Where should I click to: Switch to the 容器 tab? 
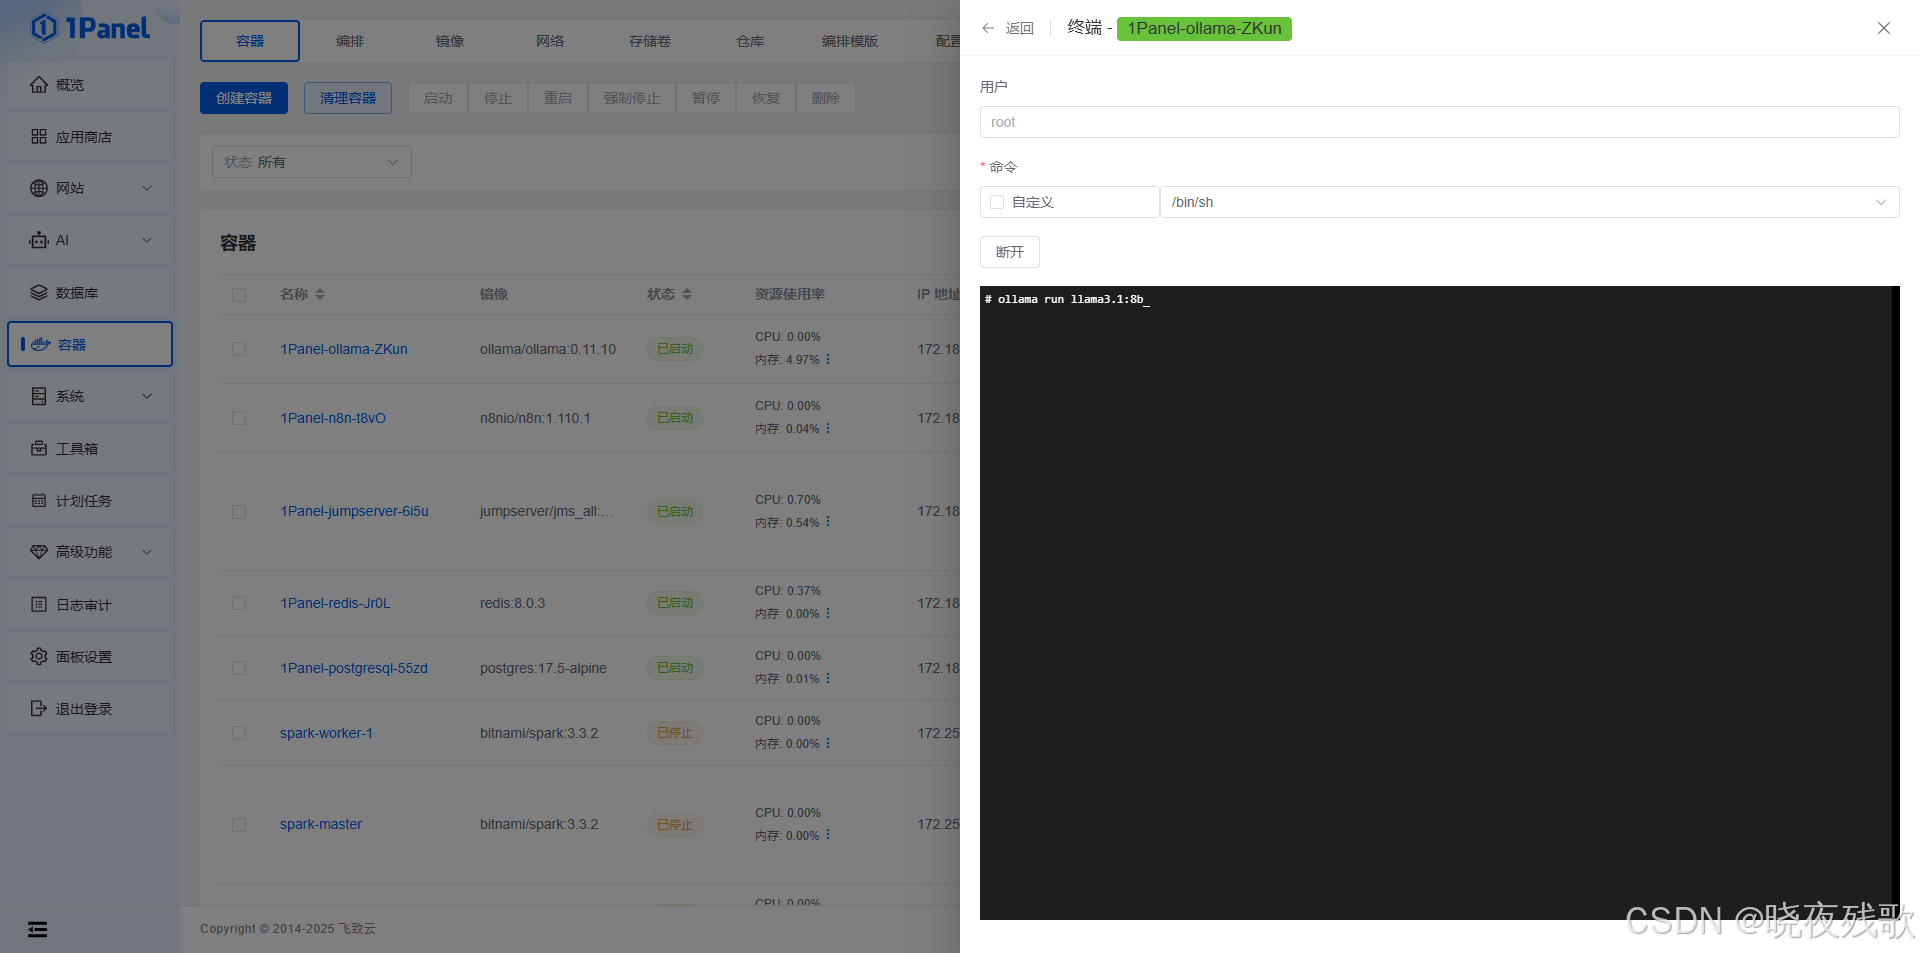(x=250, y=41)
